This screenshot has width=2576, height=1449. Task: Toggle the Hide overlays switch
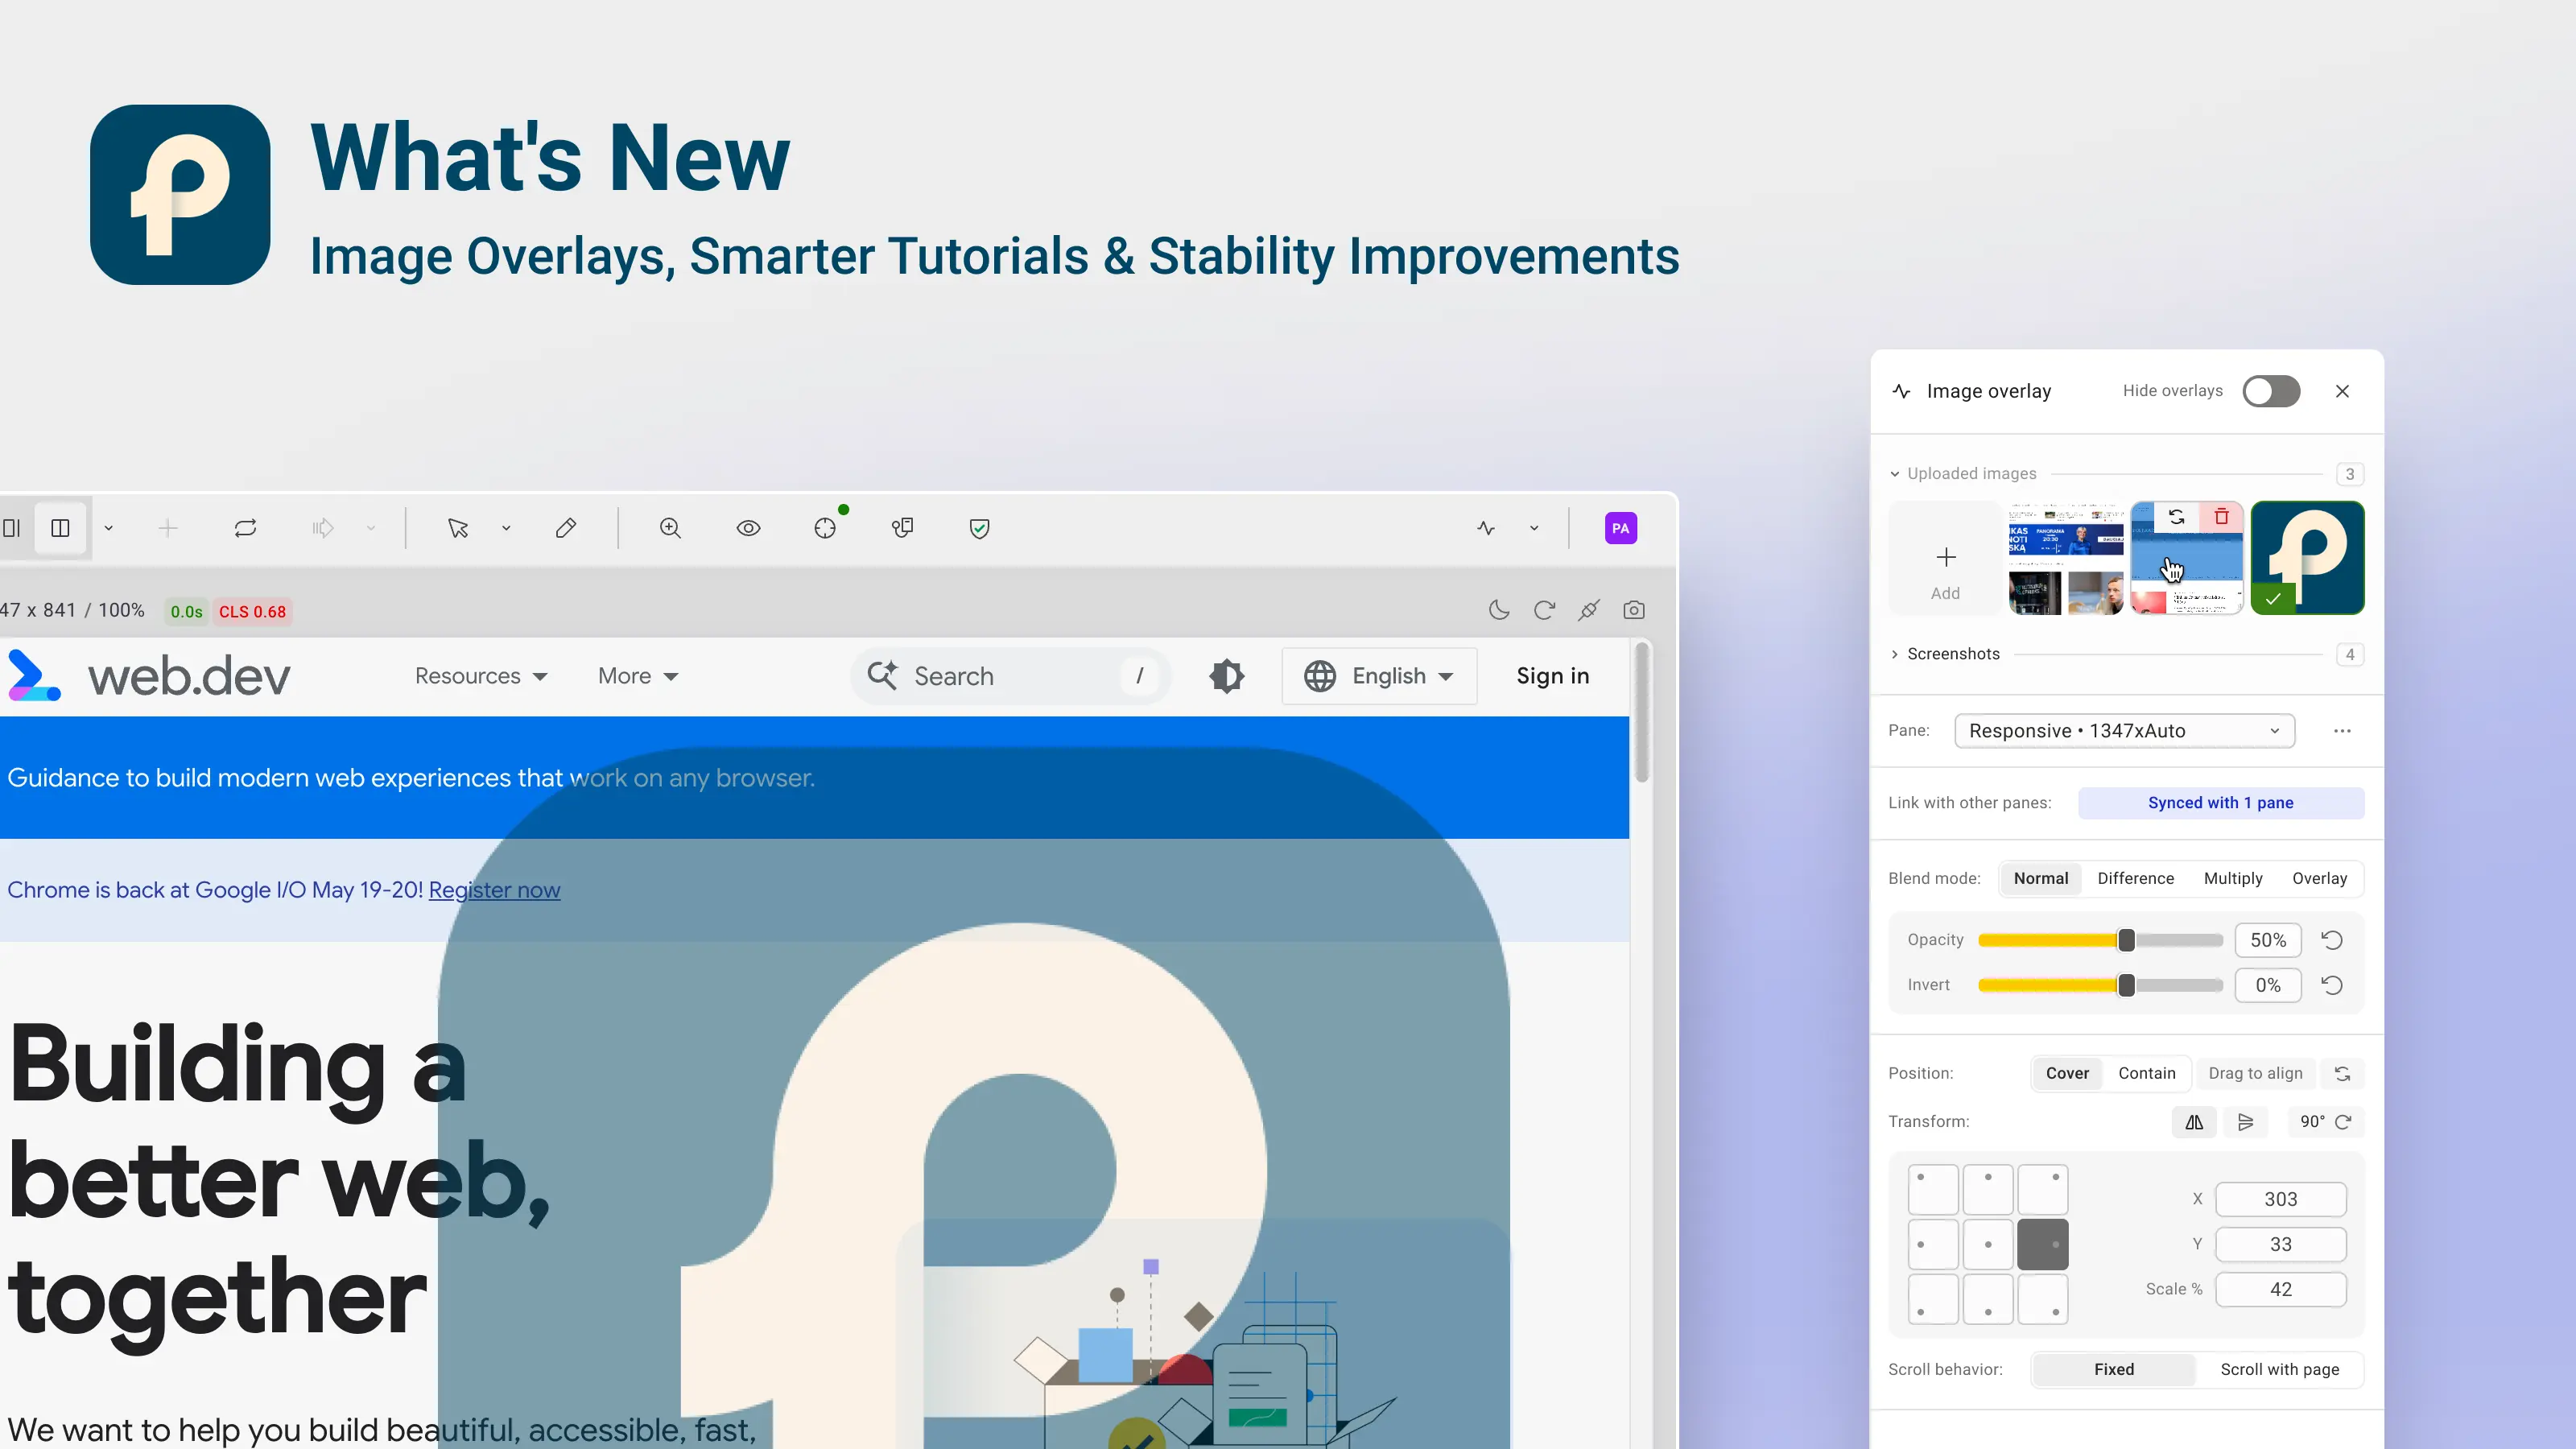(x=2272, y=391)
